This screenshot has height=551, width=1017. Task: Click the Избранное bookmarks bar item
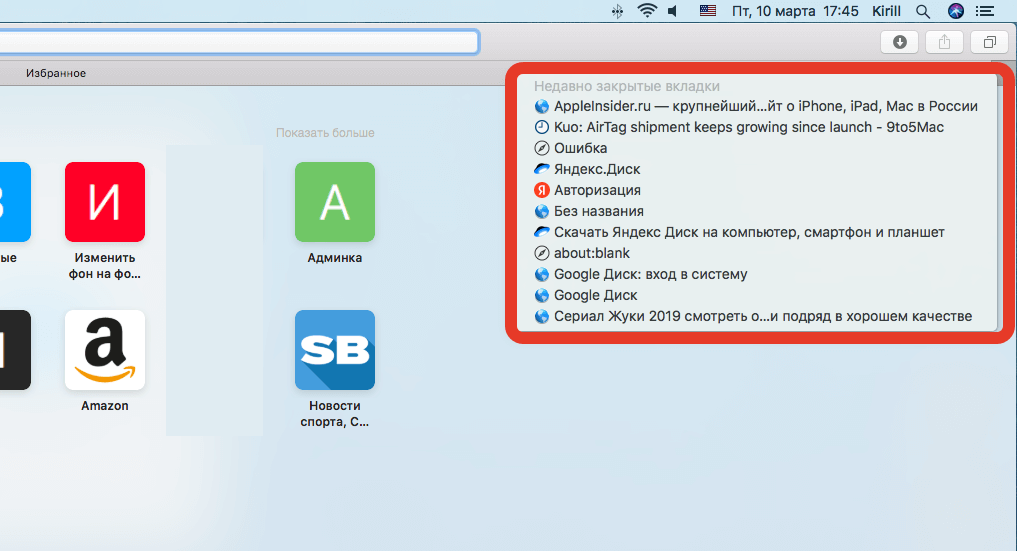tap(56, 73)
